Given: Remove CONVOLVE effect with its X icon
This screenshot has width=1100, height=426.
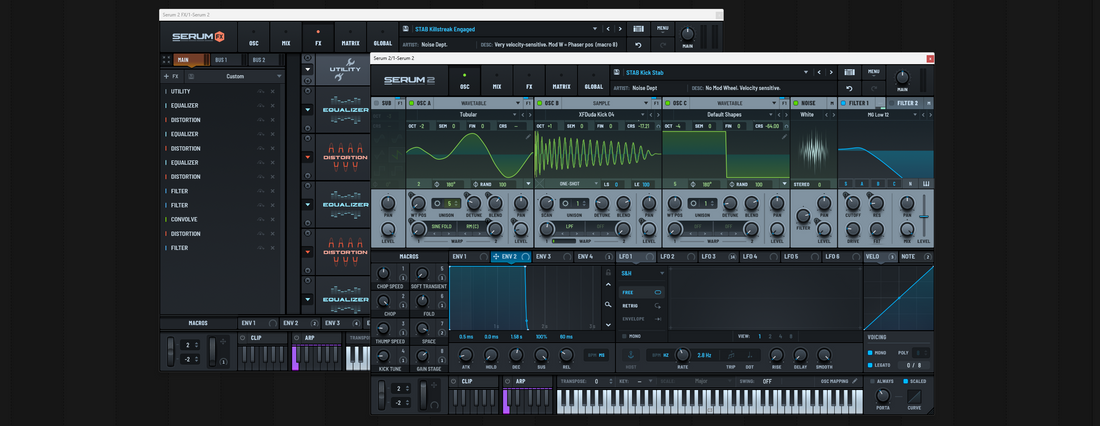Looking at the screenshot, I should 273,220.
